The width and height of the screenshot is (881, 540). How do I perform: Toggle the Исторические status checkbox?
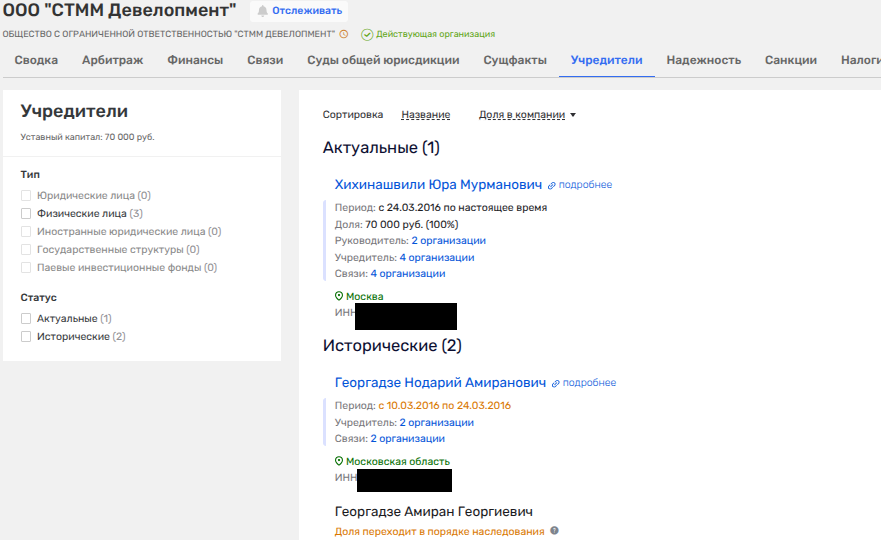pyautogui.click(x=27, y=337)
